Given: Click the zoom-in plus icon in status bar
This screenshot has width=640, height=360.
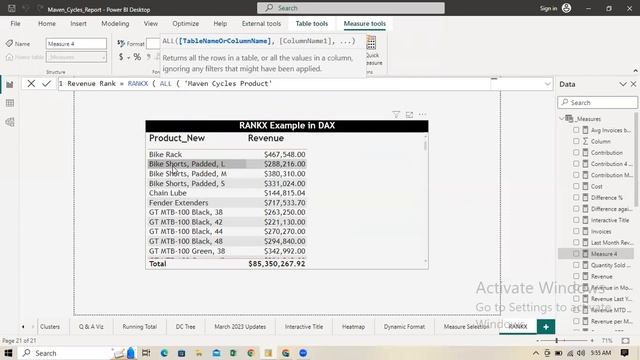Looking at the screenshot, I should [x=592, y=340].
